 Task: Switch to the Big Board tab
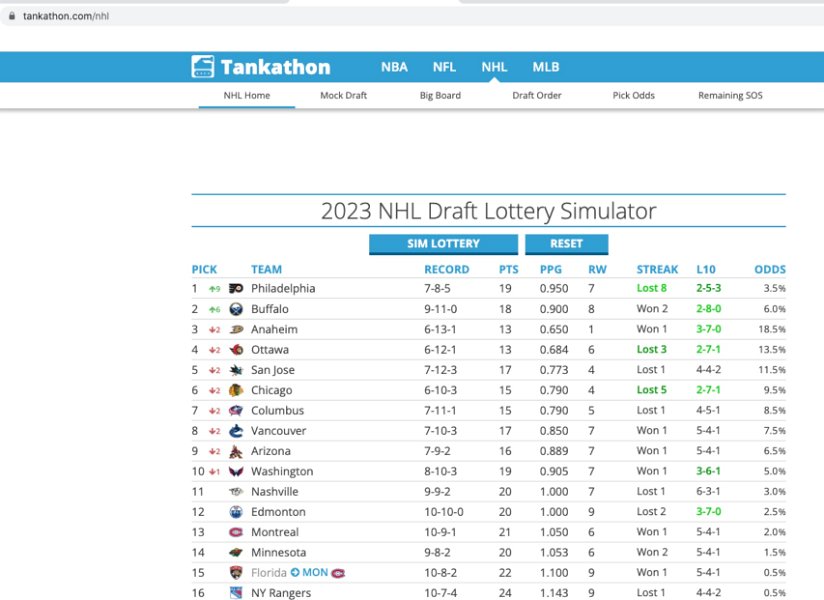click(440, 95)
